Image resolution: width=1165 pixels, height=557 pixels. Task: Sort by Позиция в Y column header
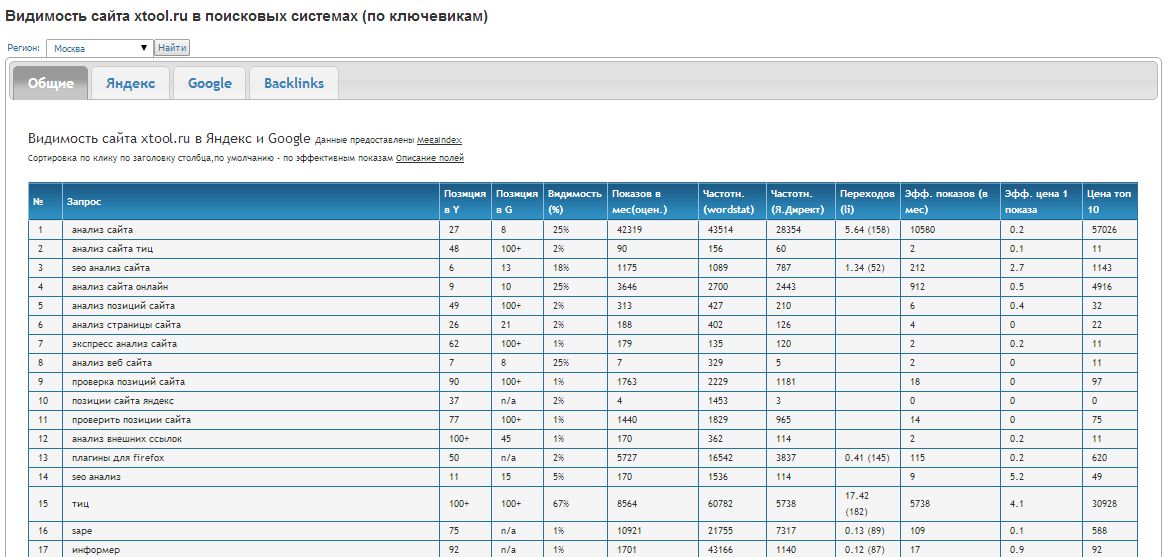(x=464, y=201)
